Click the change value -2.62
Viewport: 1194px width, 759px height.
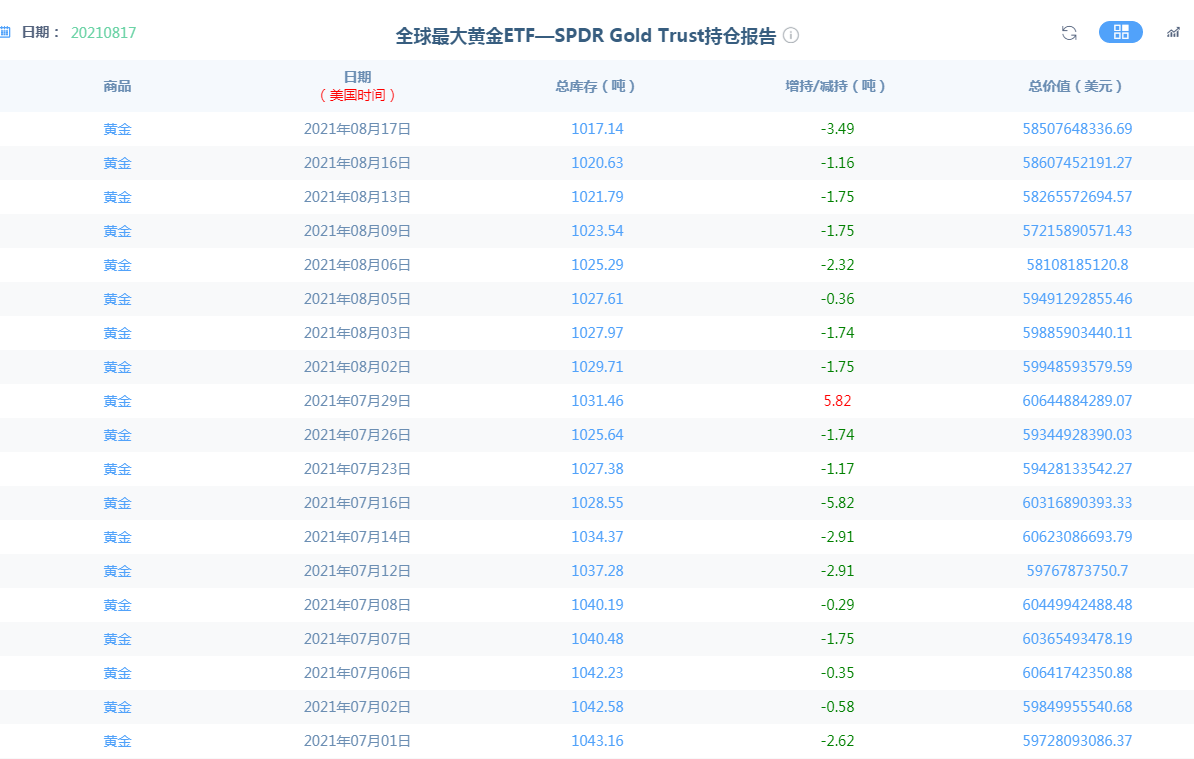tap(837, 741)
